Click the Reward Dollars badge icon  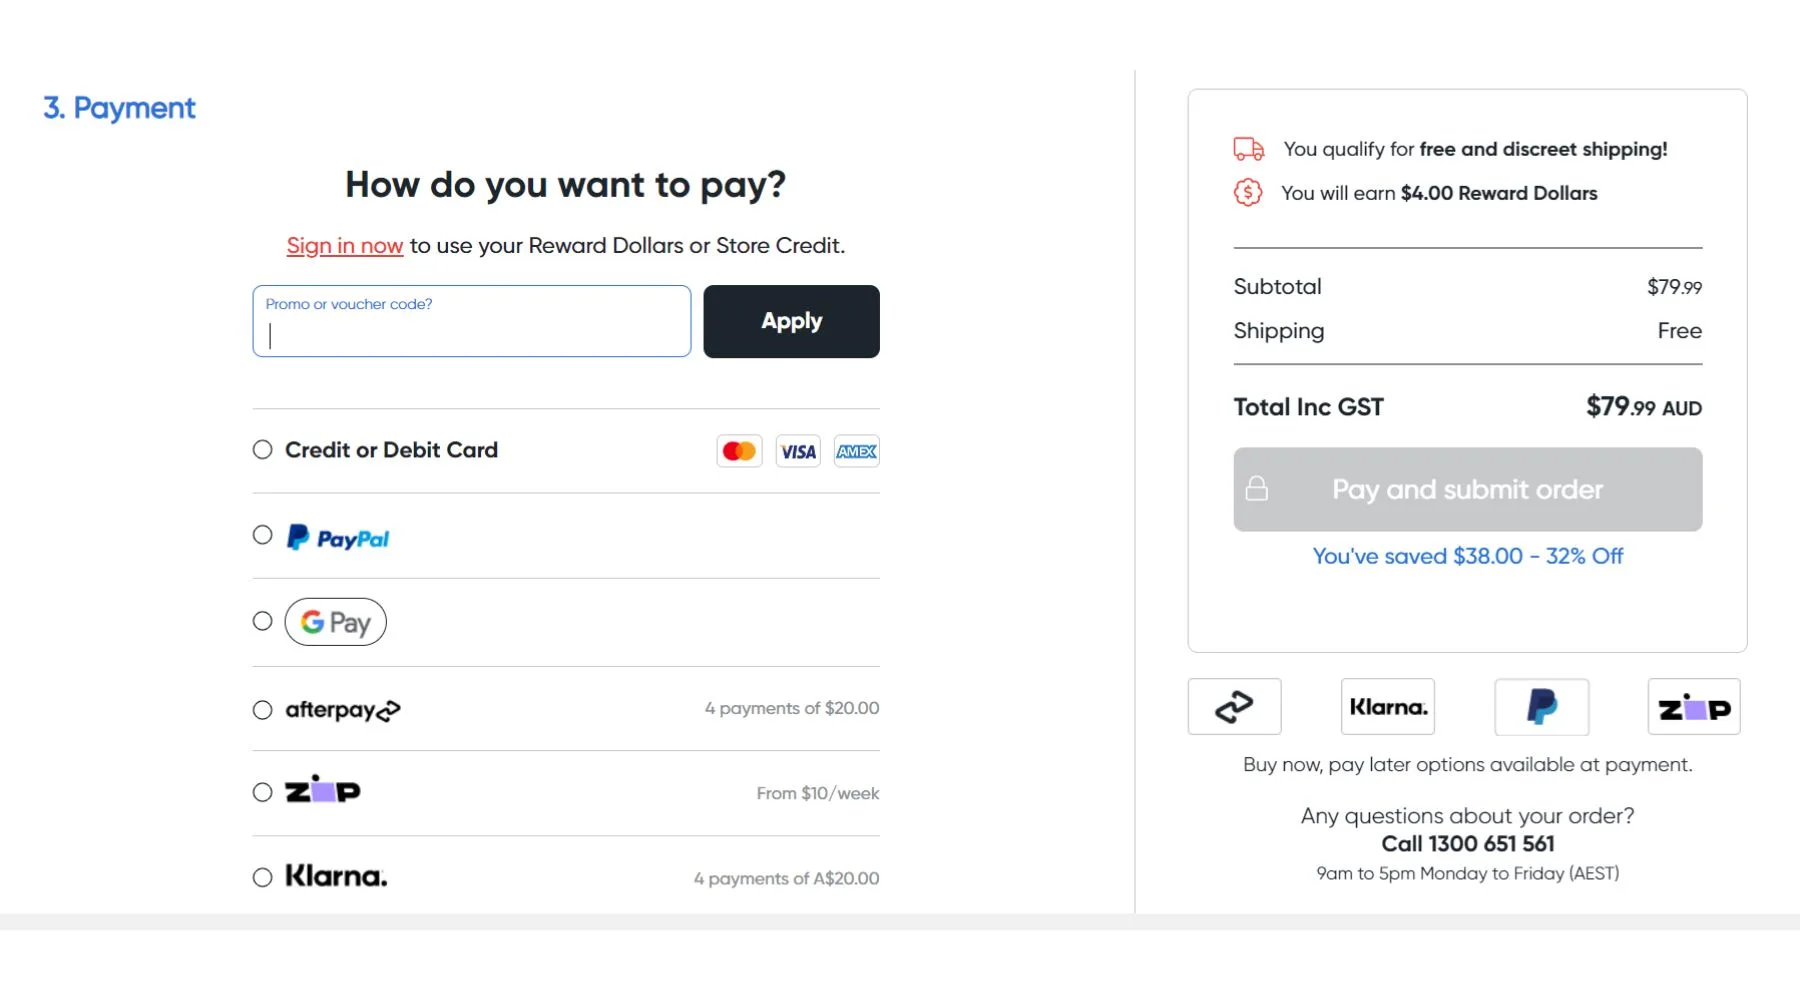[x=1248, y=192]
